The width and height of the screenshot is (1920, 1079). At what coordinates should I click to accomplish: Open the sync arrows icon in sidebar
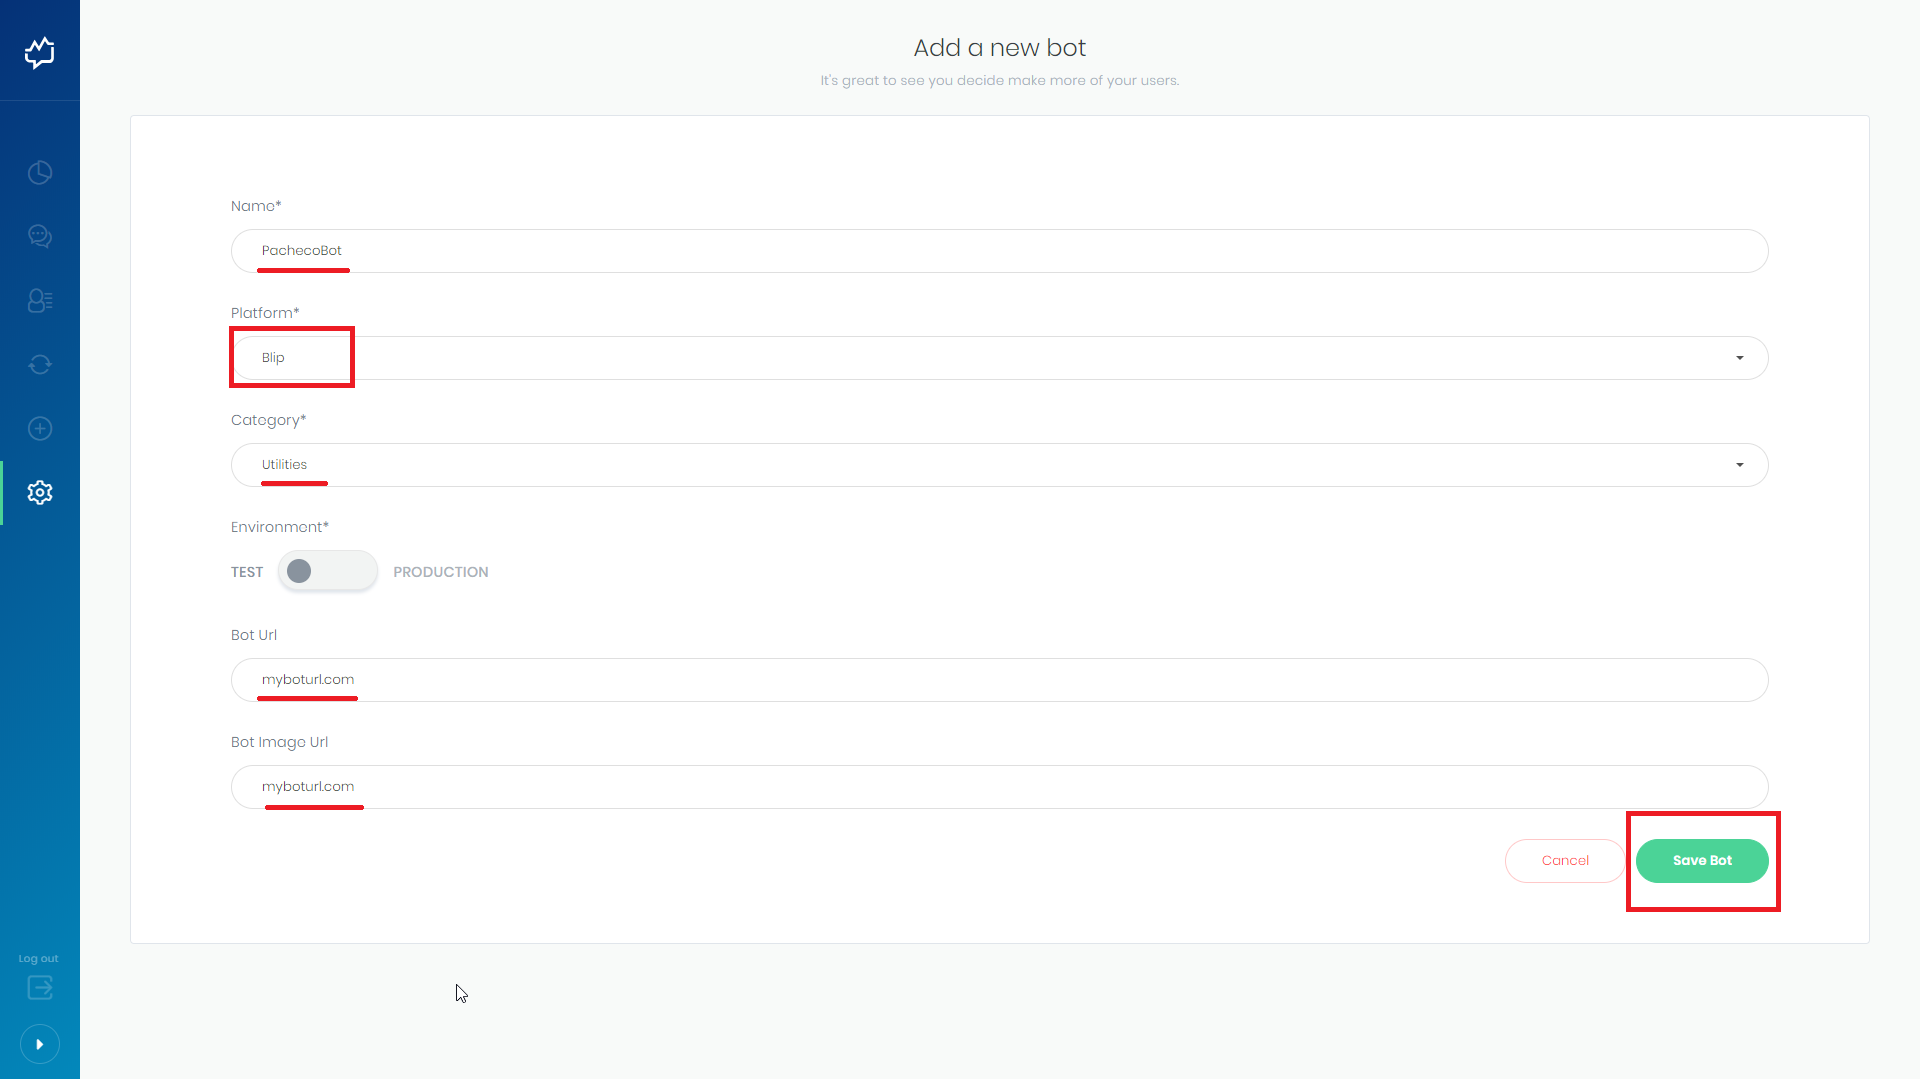[x=40, y=365]
